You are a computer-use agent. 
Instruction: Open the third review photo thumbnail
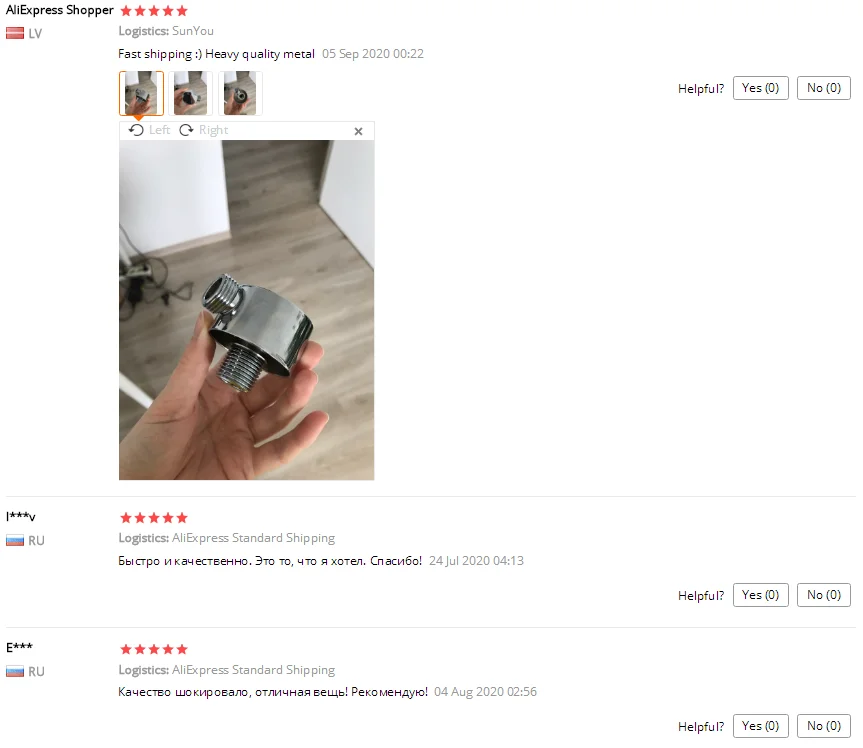[x=240, y=94]
